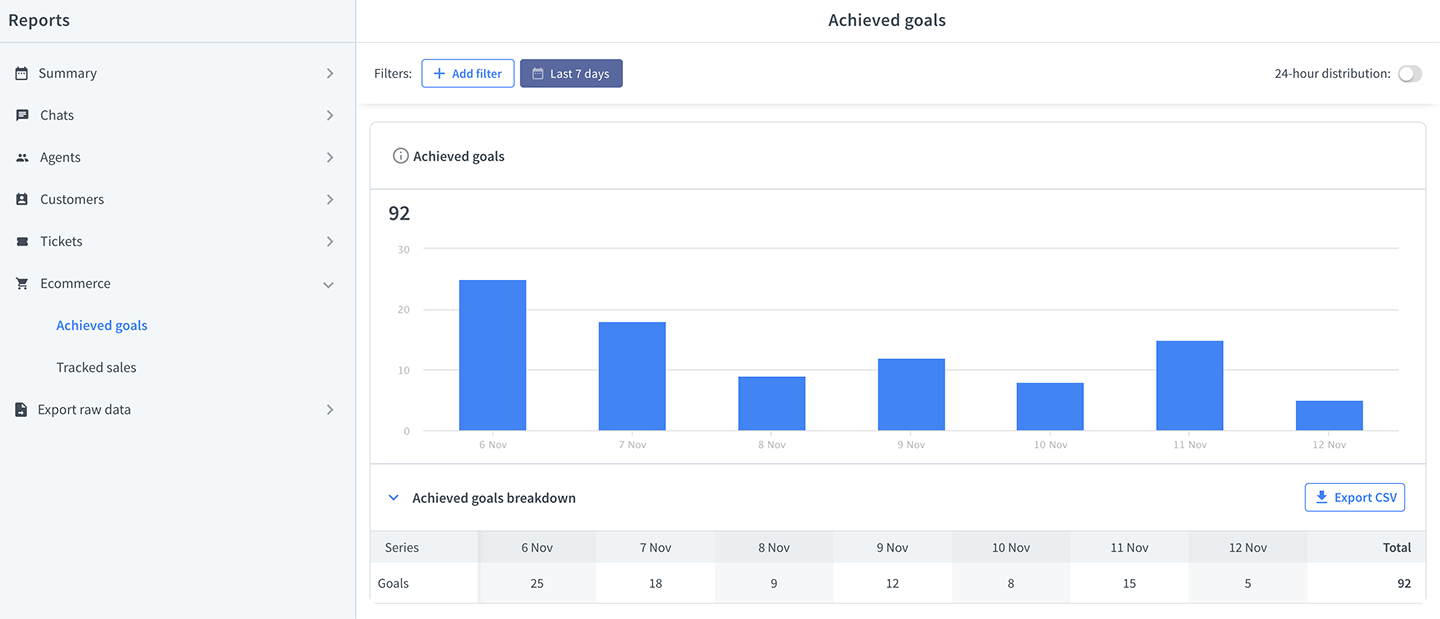The width and height of the screenshot is (1440, 619).
Task: Click the 9 Nov bar in chart
Action: point(911,395)
